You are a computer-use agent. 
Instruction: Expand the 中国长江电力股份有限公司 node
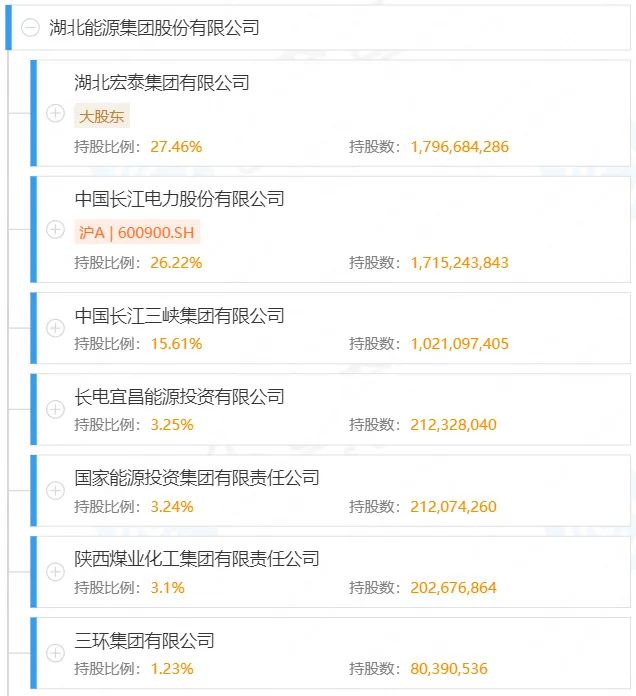(56, 230)
